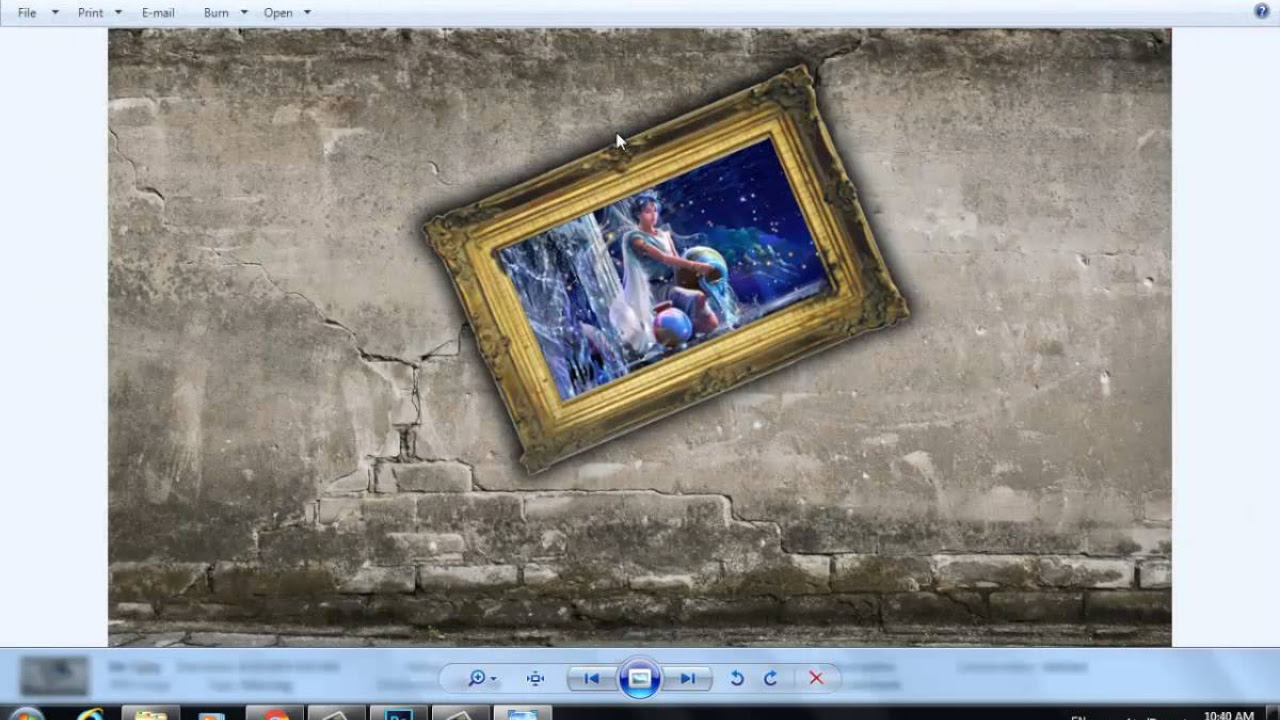Open the Photo Viewer help icon
Image resolution: width=1280 pixels, height=720 pixels.
1262,11
